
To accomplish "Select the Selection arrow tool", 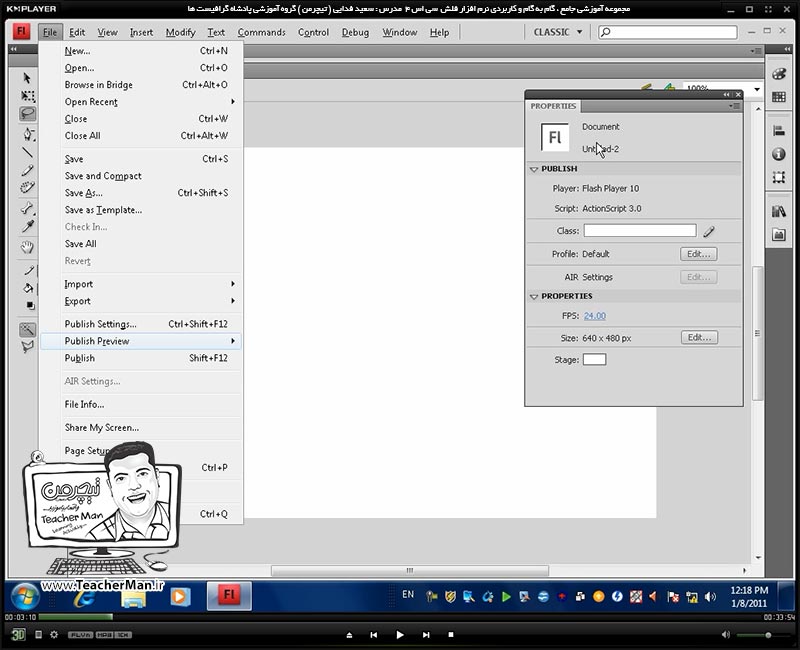I will pos(27,78).
